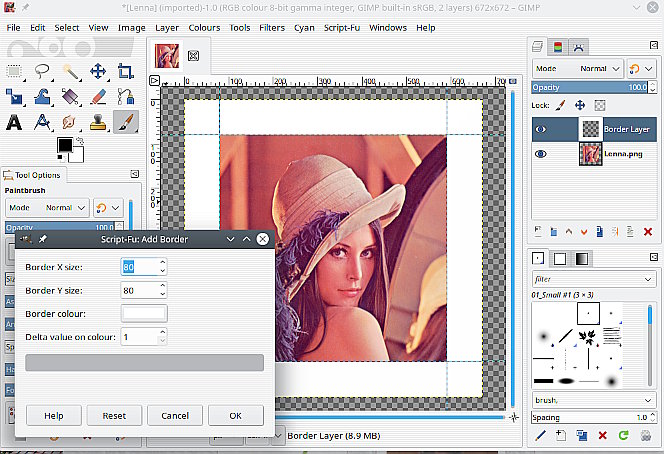Select the Rectangle Select tool
Screen dimensions: 664x454
[15, 71]
